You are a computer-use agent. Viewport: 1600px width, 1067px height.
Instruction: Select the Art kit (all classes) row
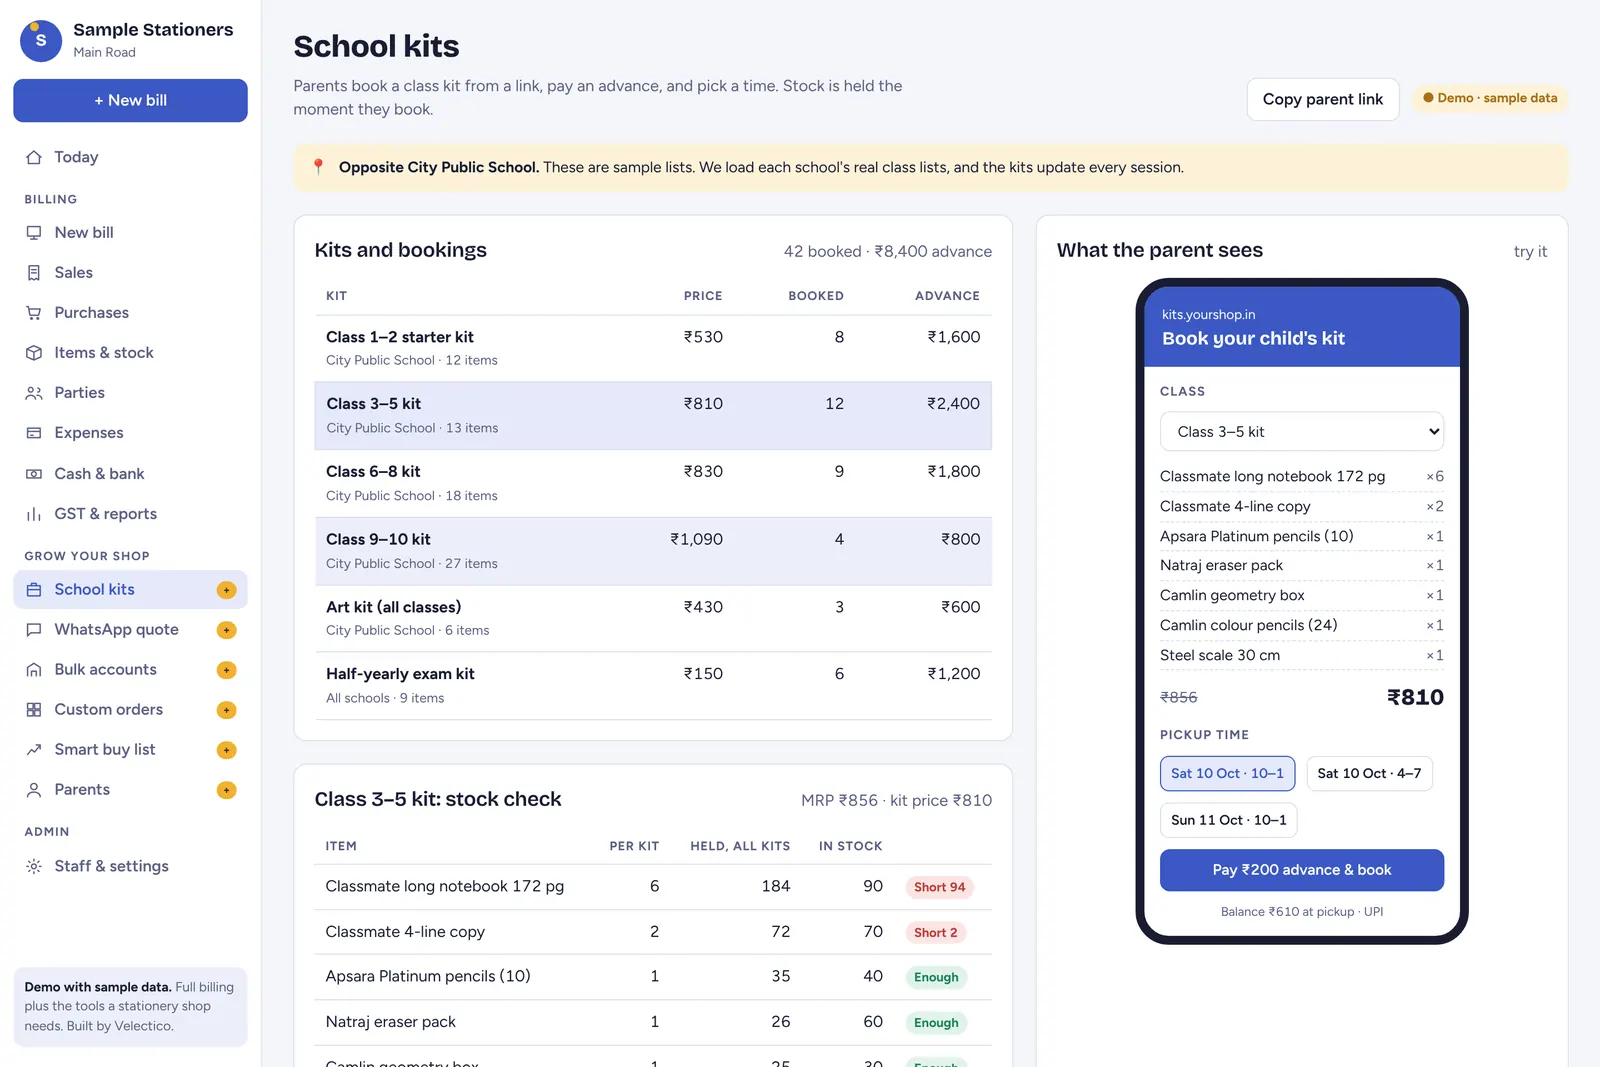tap(653, 618)
